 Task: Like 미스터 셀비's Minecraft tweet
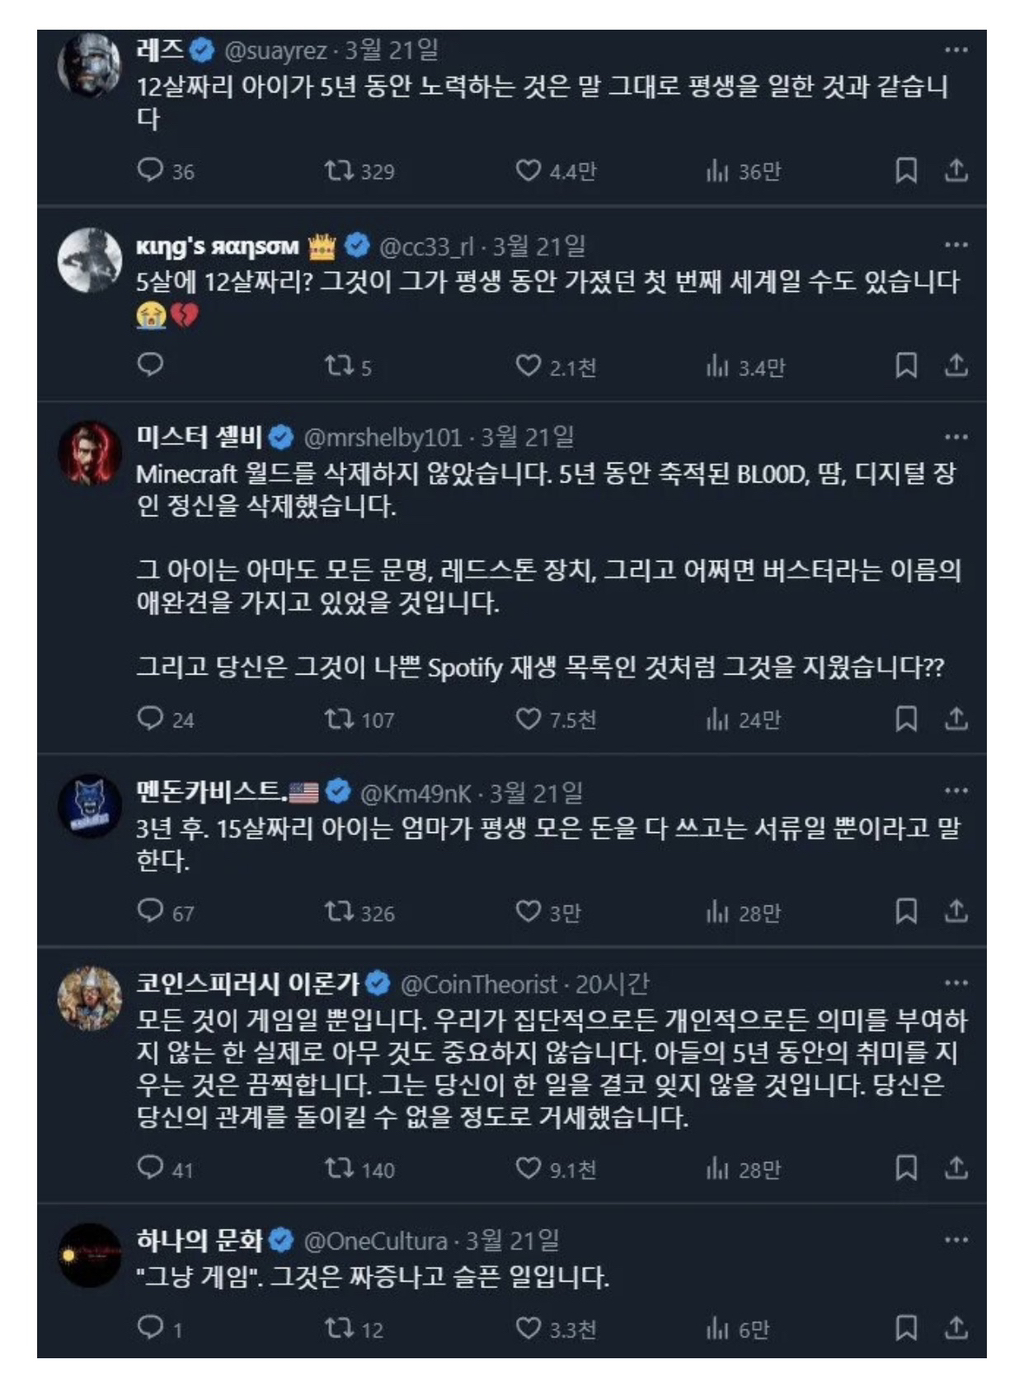528,718
